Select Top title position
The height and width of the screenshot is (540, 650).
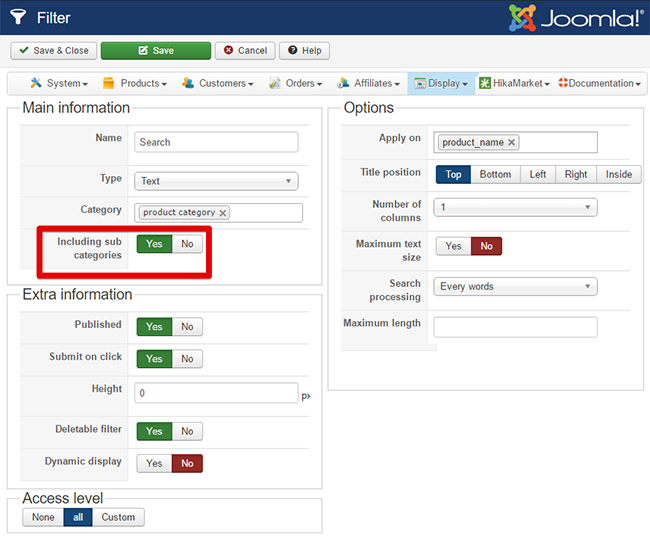click(x=454, y=174)
